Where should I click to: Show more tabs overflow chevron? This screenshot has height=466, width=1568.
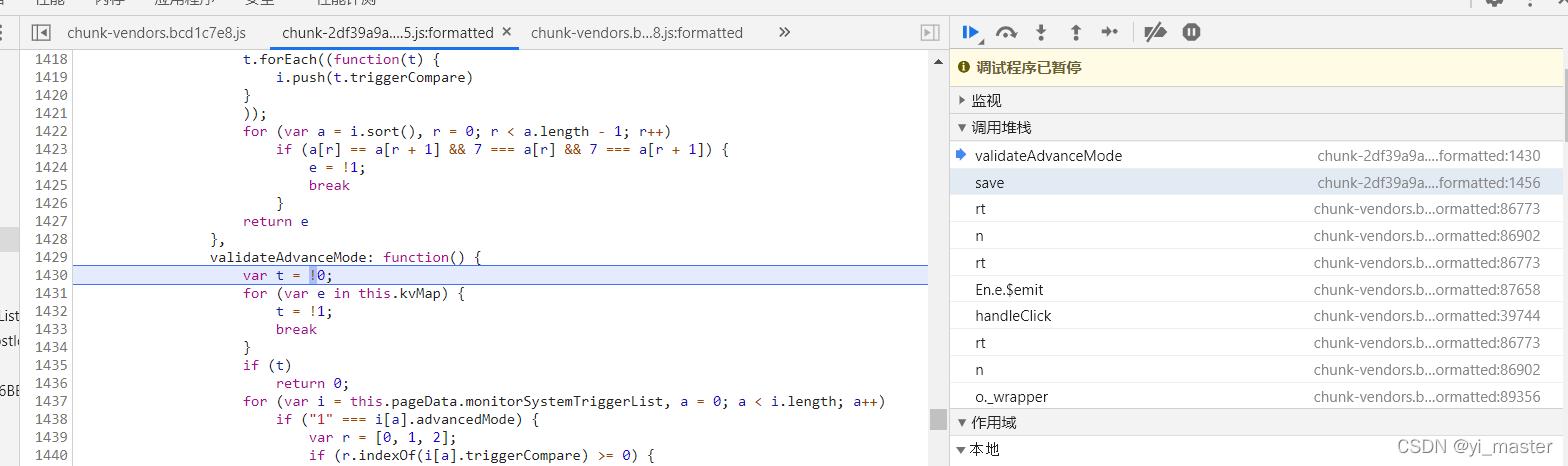[x=784, y=32]
